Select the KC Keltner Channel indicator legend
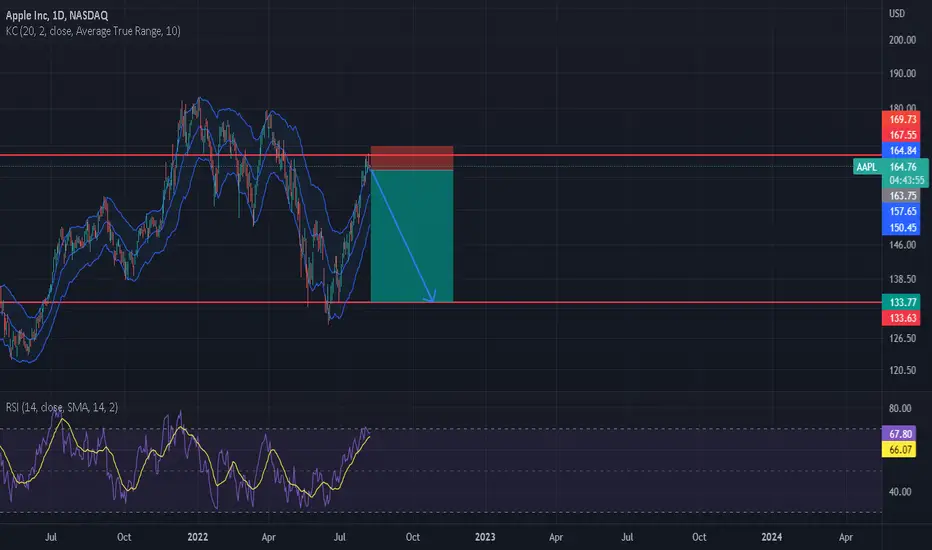Image resolution: width=932 pixels, height=550 pixels. click(x=93, y=31)
